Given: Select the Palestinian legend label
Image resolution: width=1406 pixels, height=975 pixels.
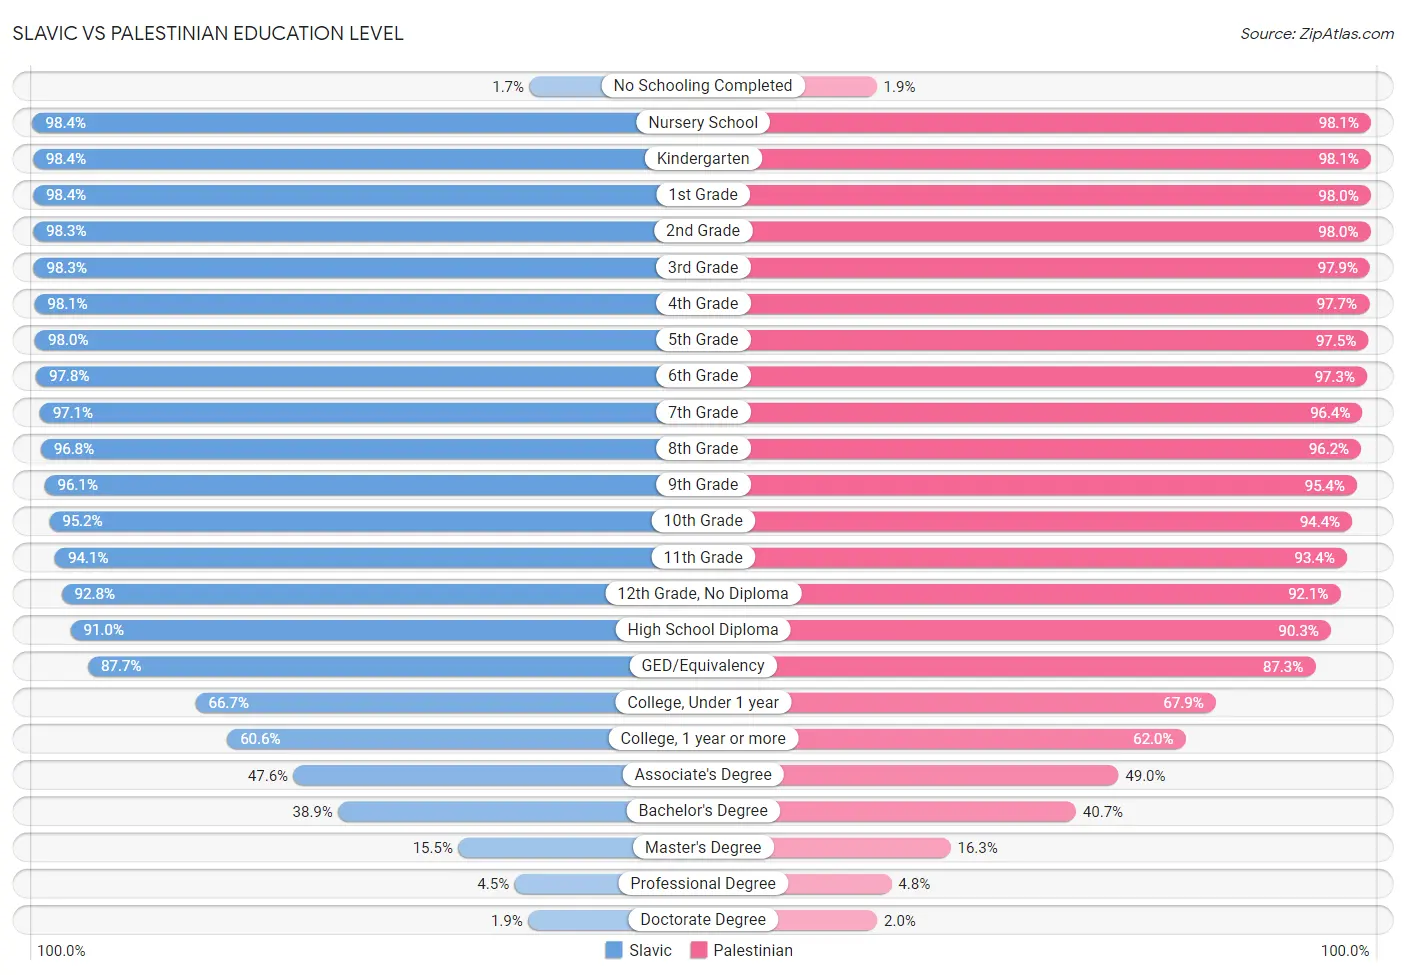Looking at the screenshot, I should click(753, 950).
